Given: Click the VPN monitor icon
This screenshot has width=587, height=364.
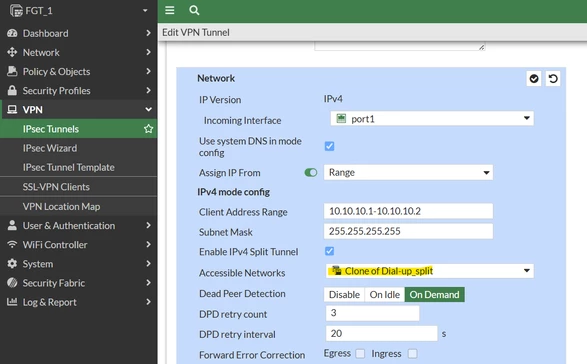Looking at the screenshot, I should click(12, 109).
